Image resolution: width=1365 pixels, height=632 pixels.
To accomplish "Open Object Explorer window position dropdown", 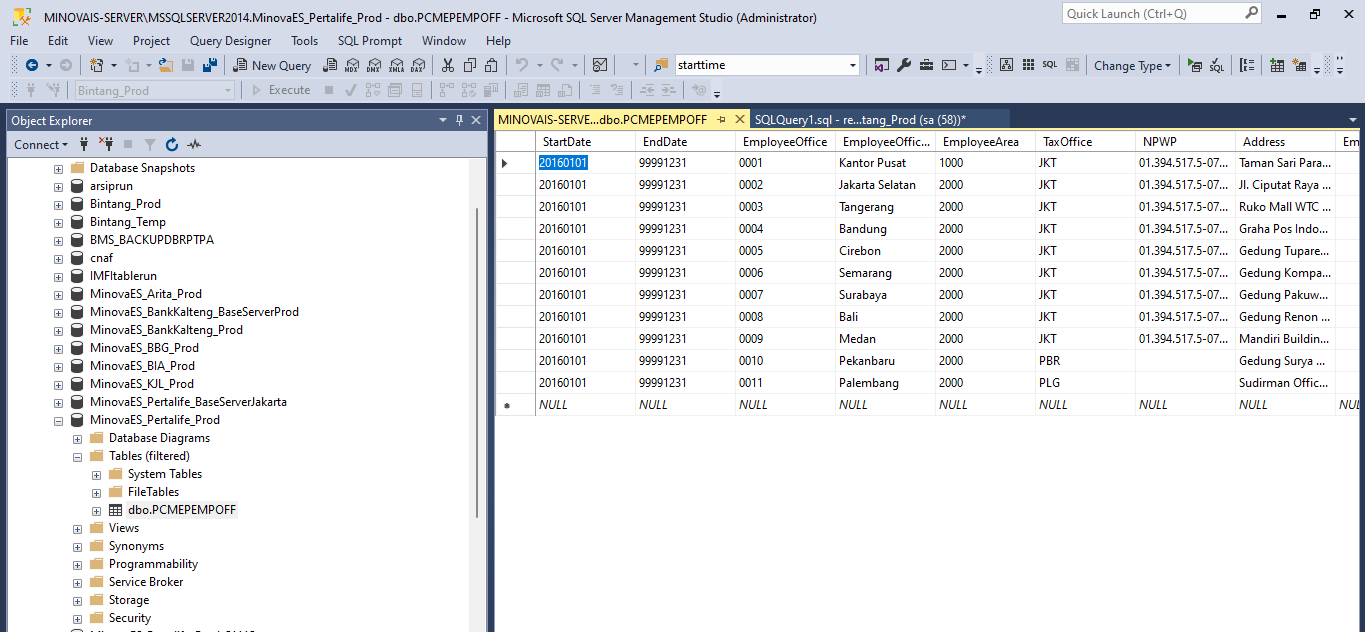I will point(444,120).
